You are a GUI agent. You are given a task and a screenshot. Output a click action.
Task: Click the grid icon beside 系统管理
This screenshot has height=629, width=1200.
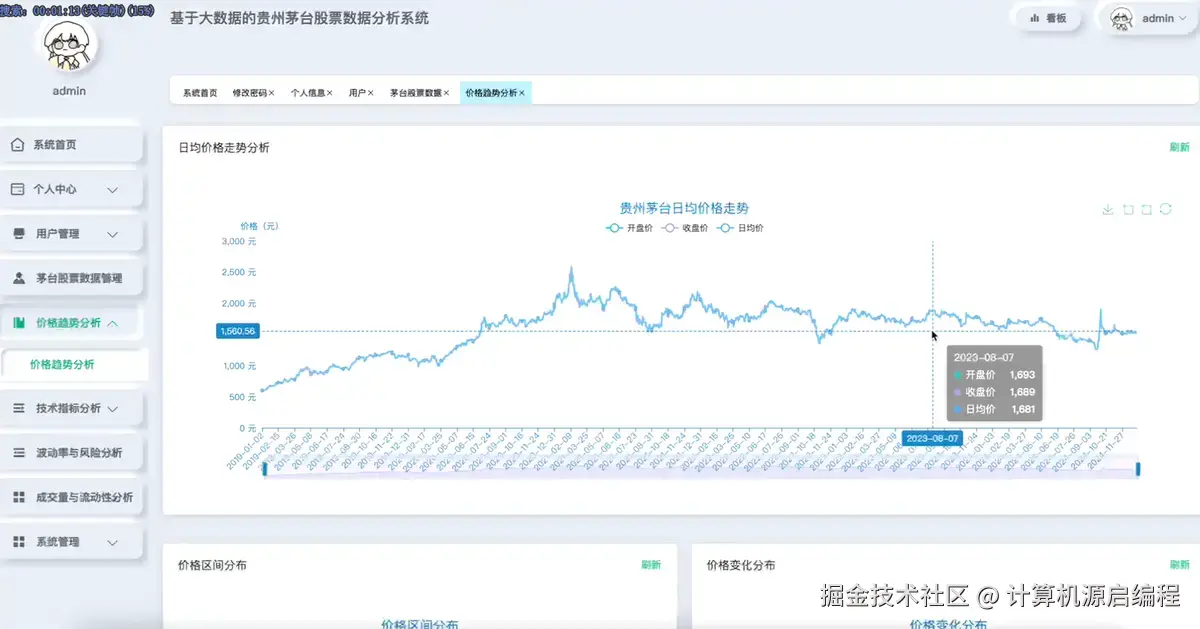pos(18,541)
